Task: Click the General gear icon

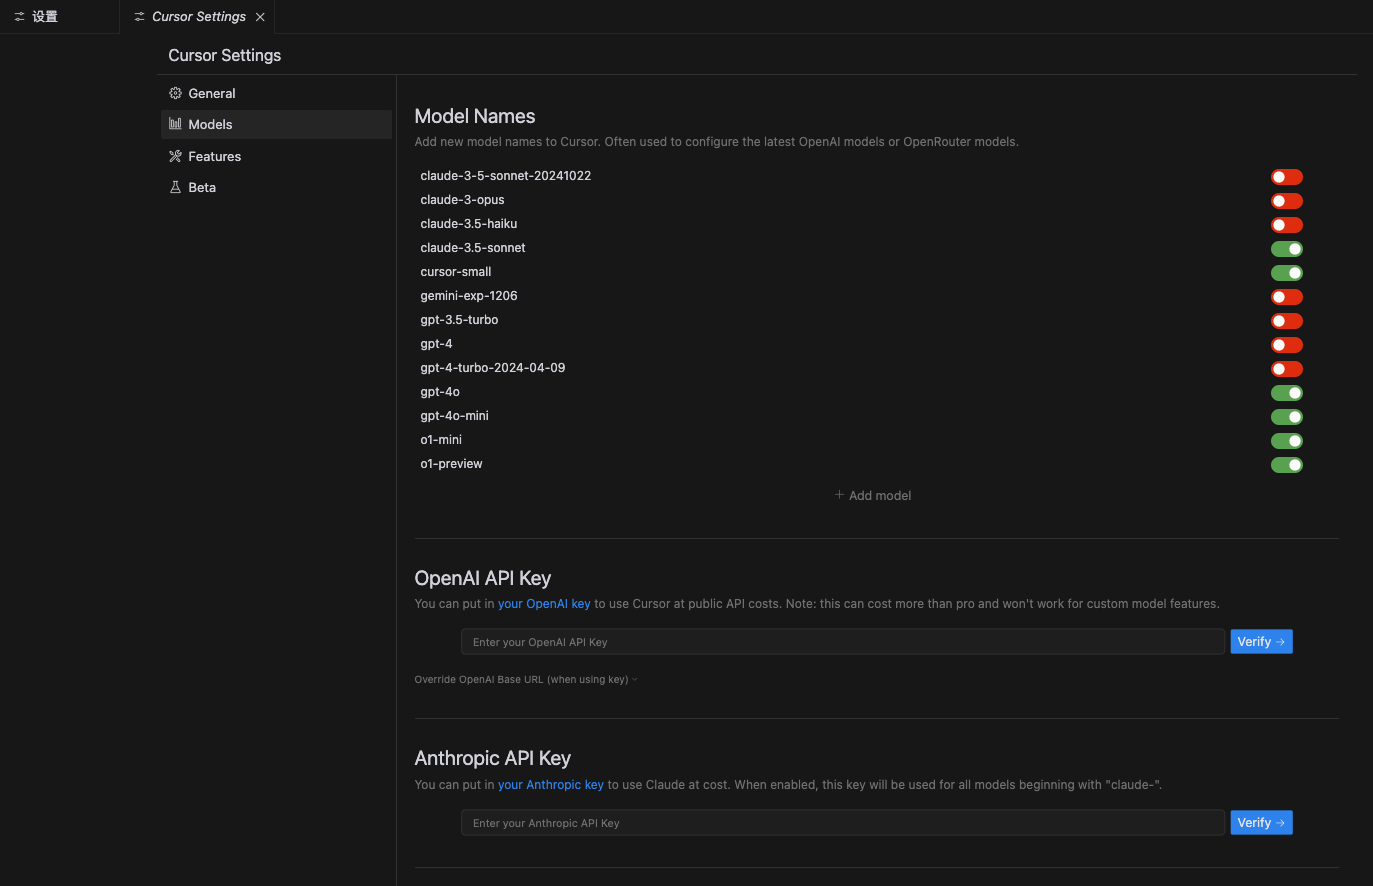Action: (x=175, y=93)
